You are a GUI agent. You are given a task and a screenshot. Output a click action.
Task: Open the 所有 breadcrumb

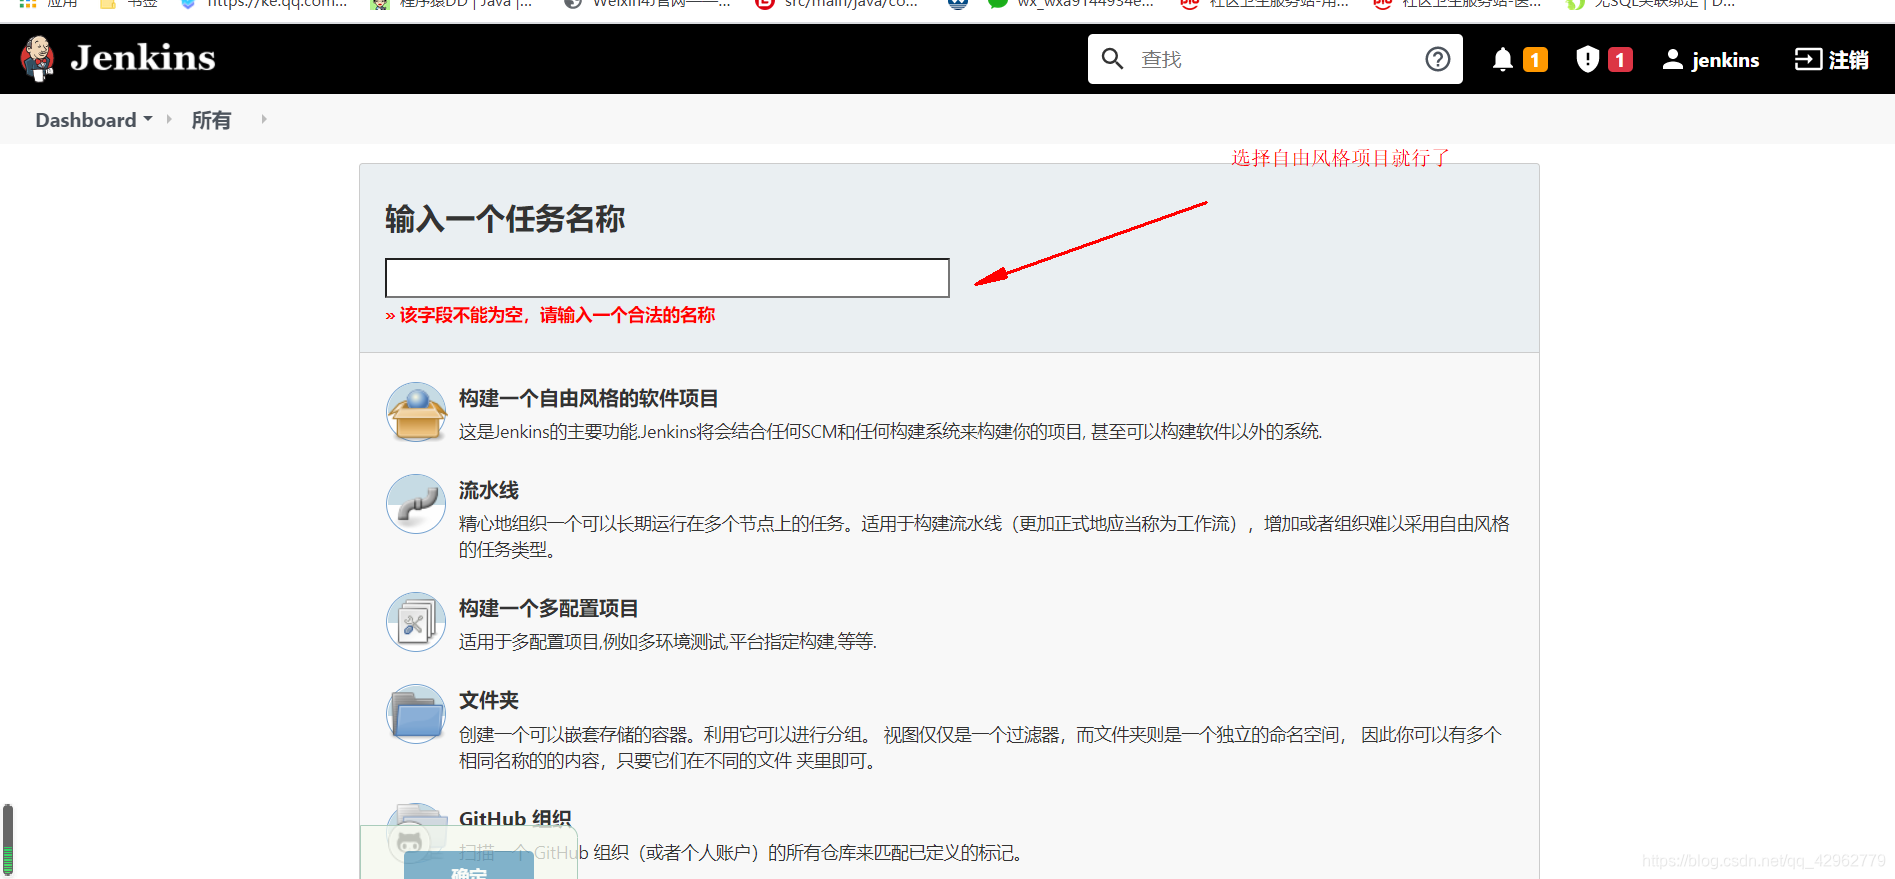(x=211, y=120)
